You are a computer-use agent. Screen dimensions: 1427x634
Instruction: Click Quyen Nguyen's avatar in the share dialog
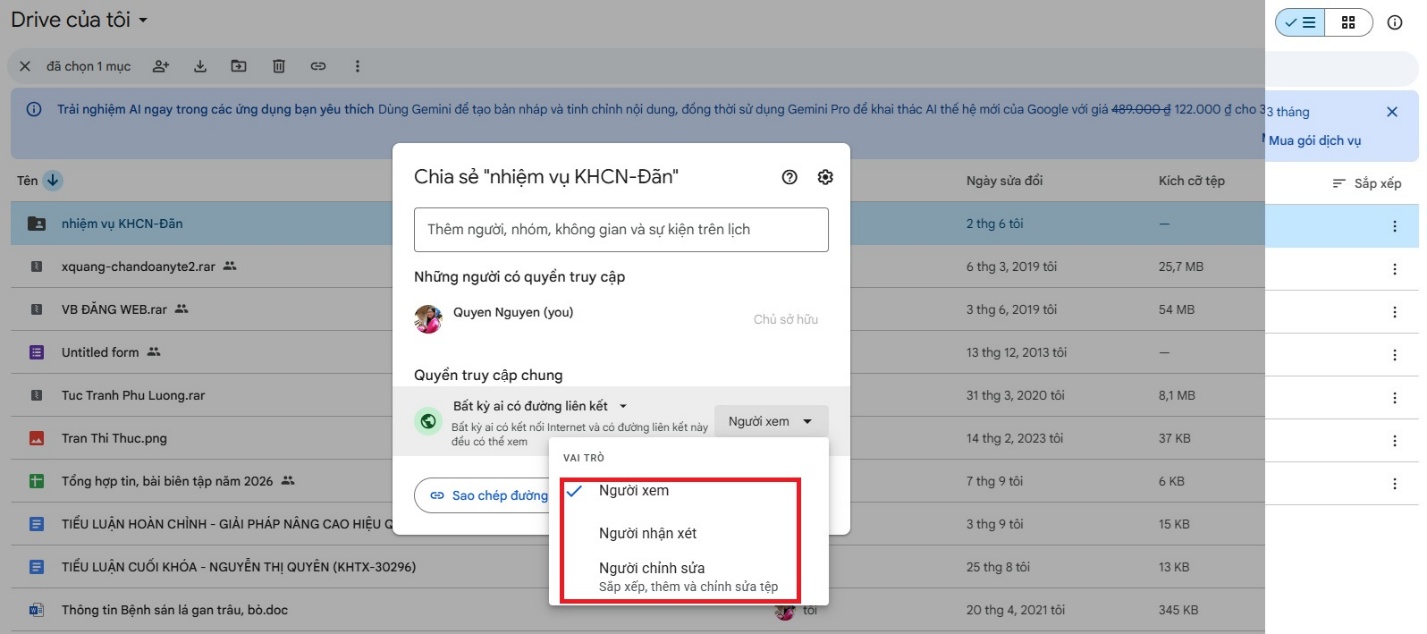tap(428, 319)
